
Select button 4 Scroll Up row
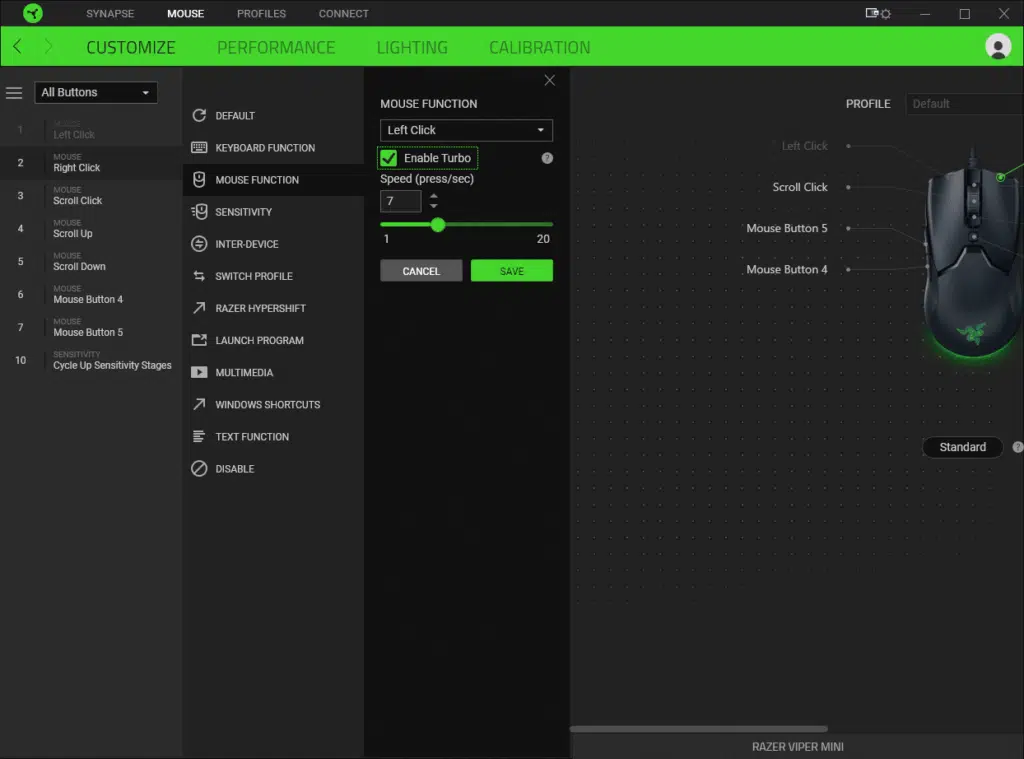click(91, 229)
